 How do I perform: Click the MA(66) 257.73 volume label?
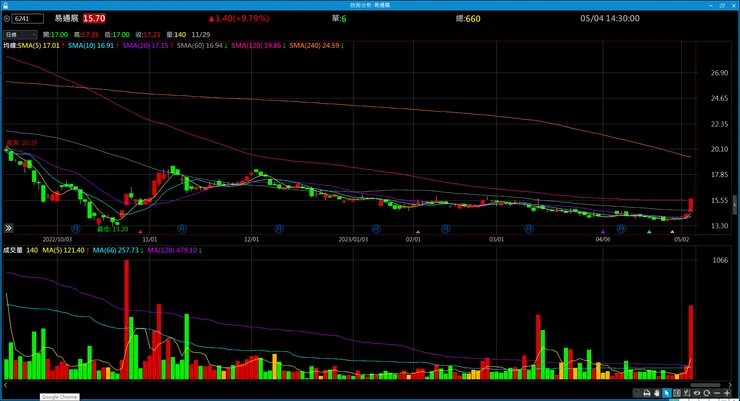(116, 250)
